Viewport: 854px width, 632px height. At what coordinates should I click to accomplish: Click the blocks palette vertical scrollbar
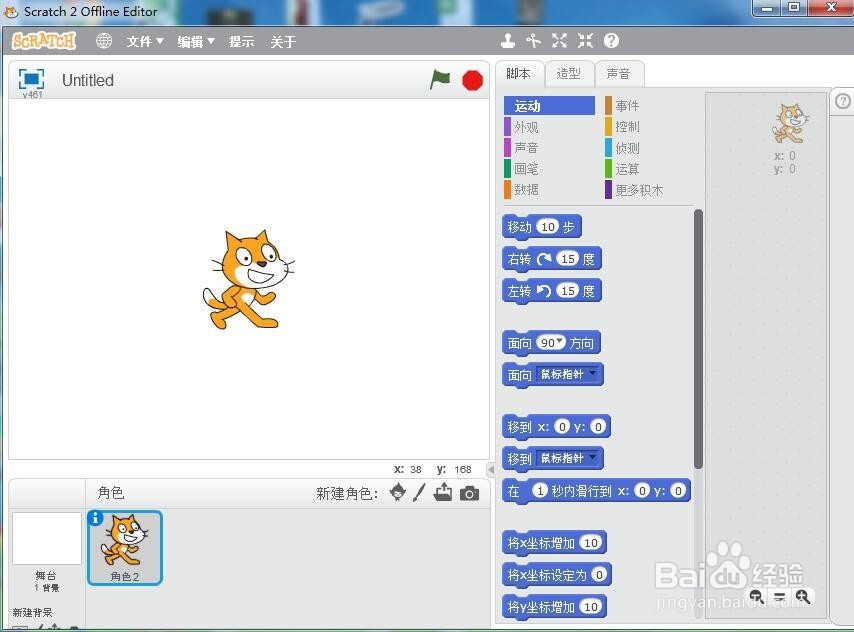pyautogui.click(x=698, y=338)
